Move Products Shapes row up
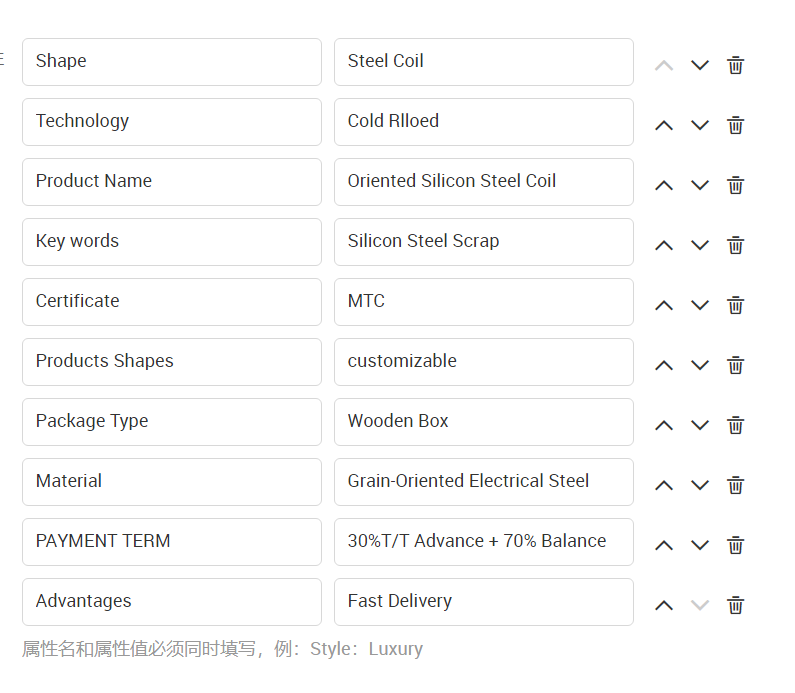 [x=664, y=365]
